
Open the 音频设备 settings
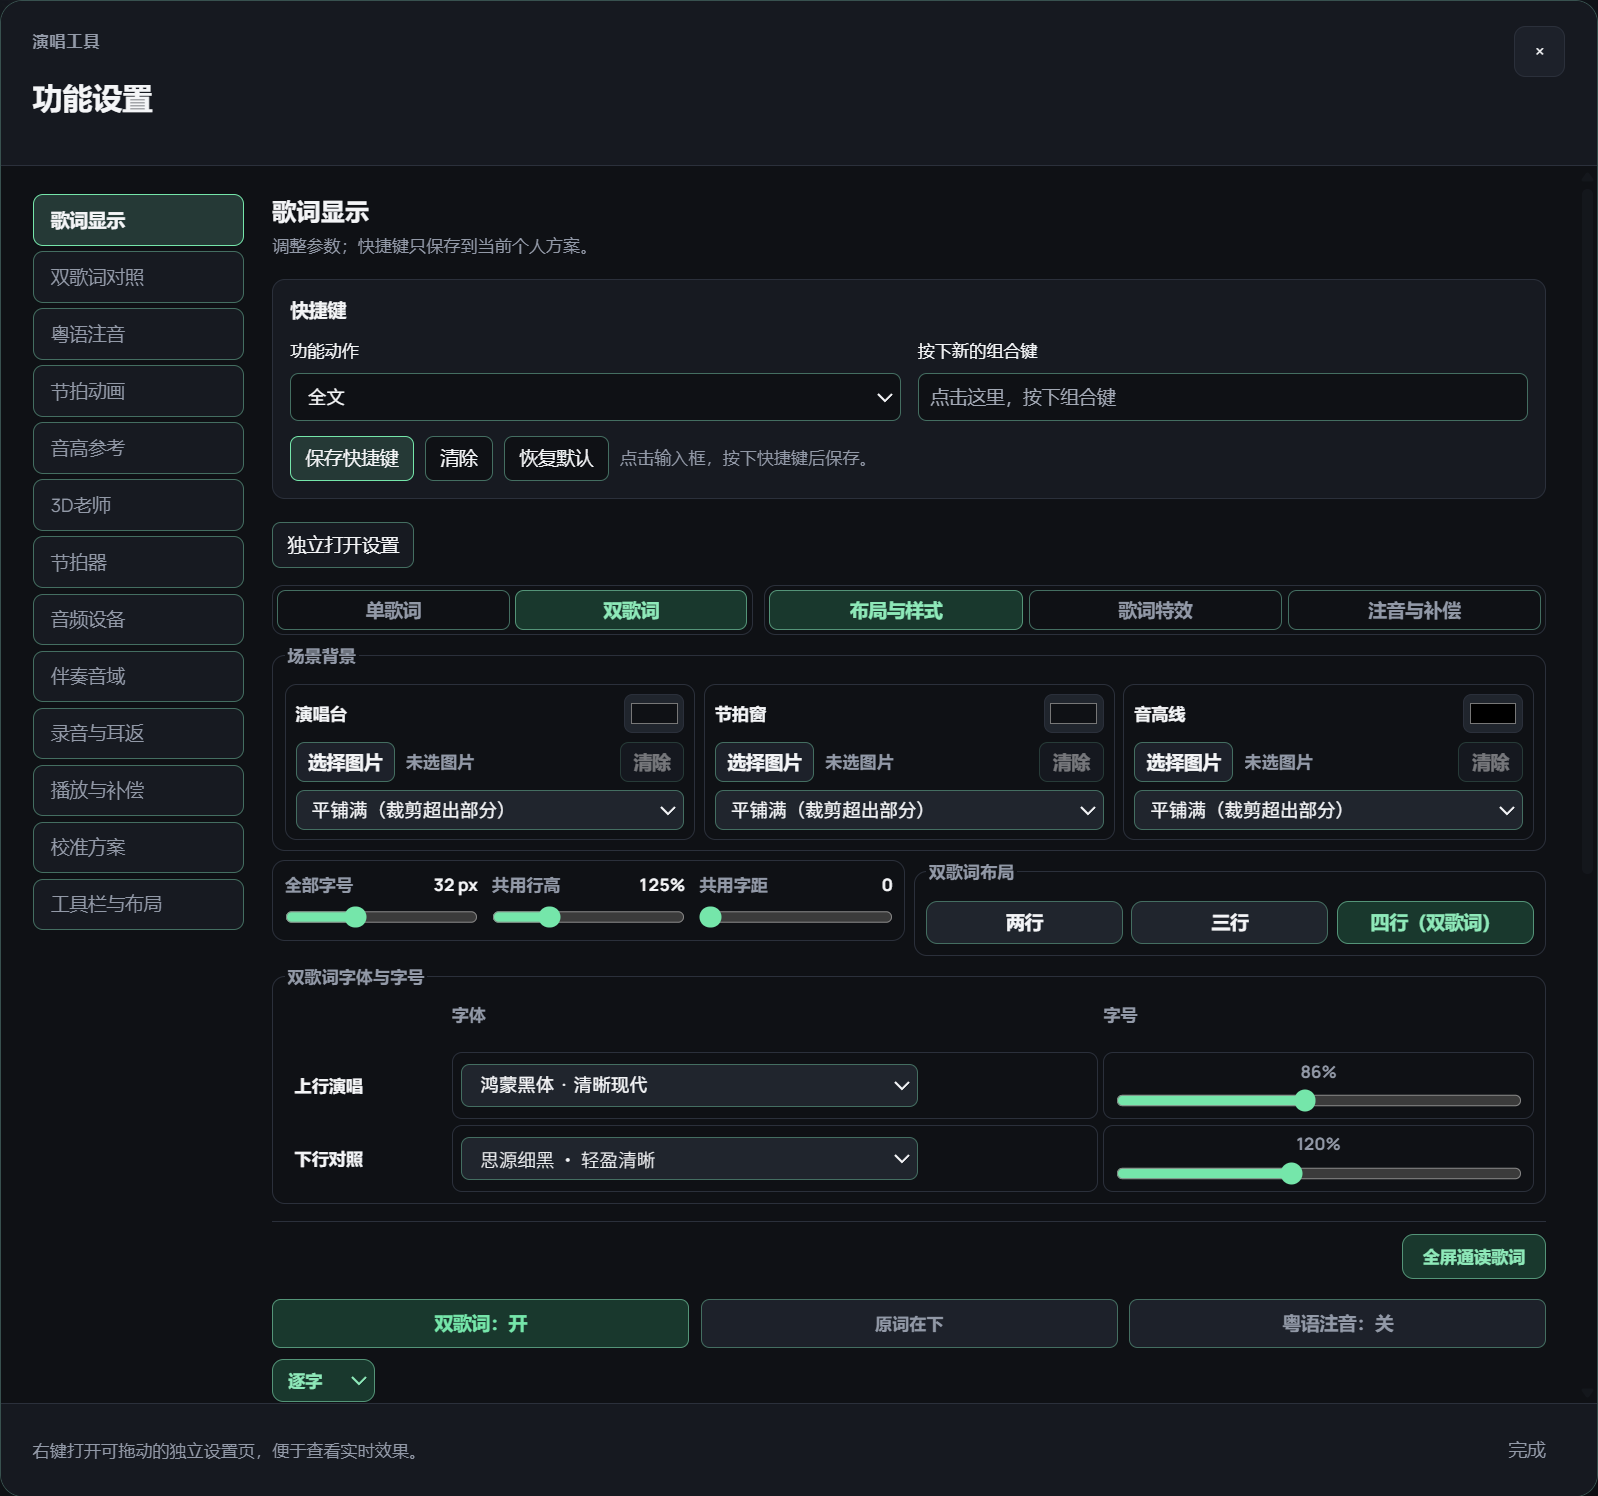coord(138,619)
